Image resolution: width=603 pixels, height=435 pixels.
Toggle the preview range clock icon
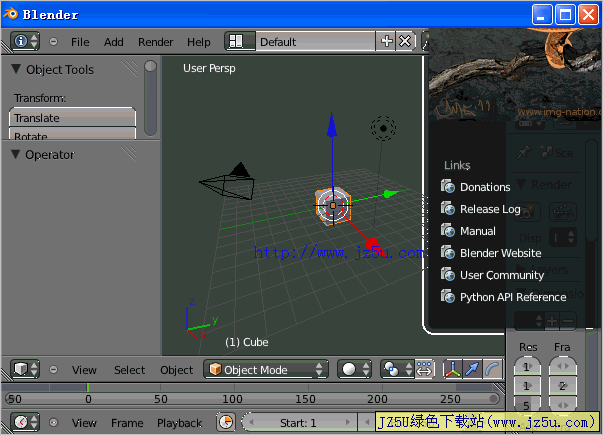coord(226,422)
